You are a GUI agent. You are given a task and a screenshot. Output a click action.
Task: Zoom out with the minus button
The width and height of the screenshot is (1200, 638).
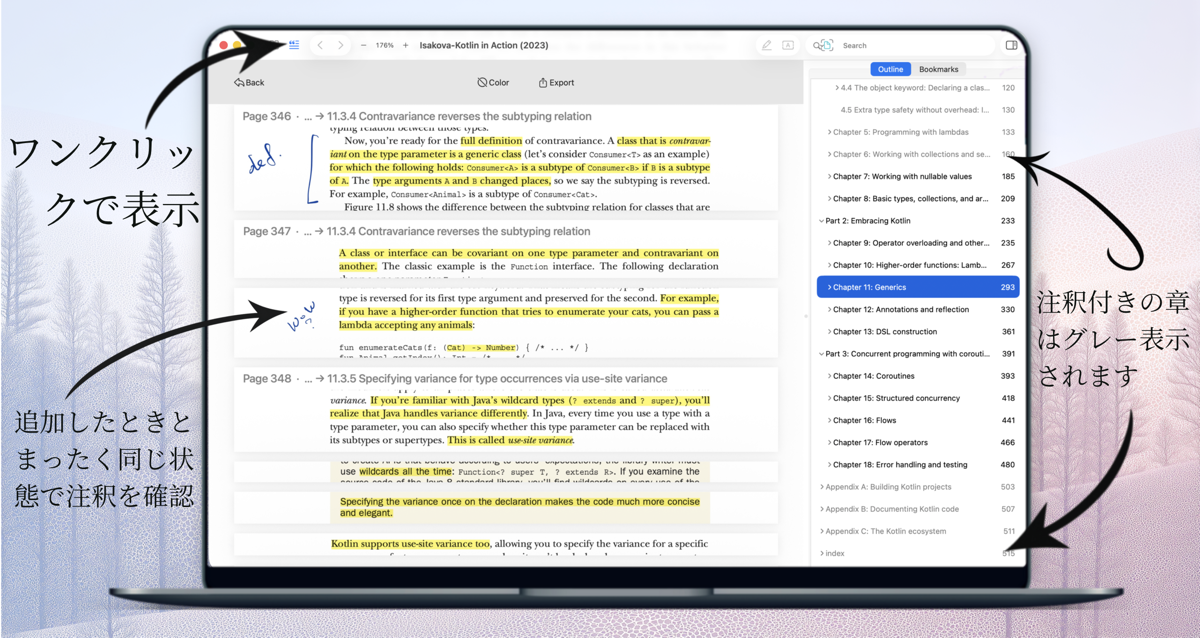(363, 45)
